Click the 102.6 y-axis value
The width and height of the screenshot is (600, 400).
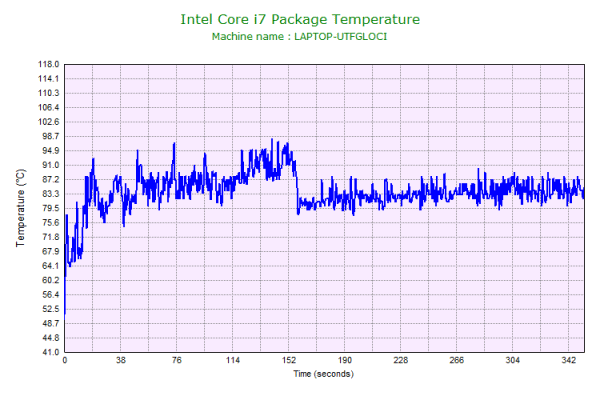tap(49, 122)
